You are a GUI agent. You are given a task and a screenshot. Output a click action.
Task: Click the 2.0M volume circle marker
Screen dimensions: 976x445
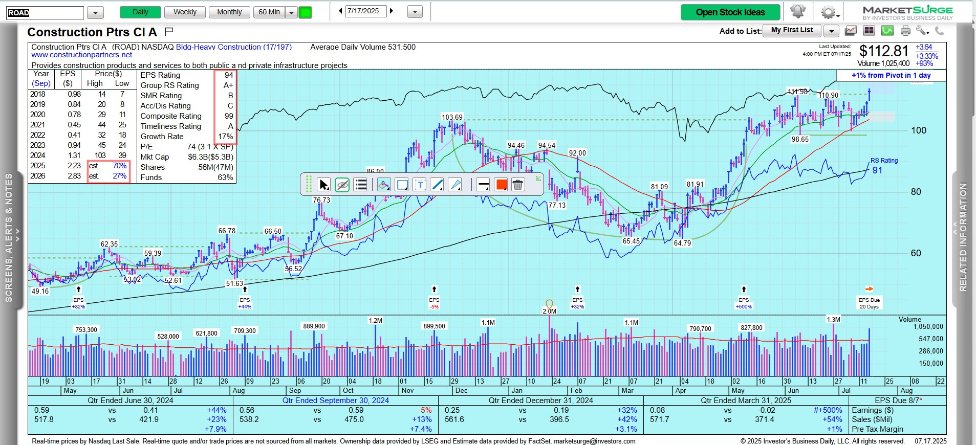coord(549,304)
